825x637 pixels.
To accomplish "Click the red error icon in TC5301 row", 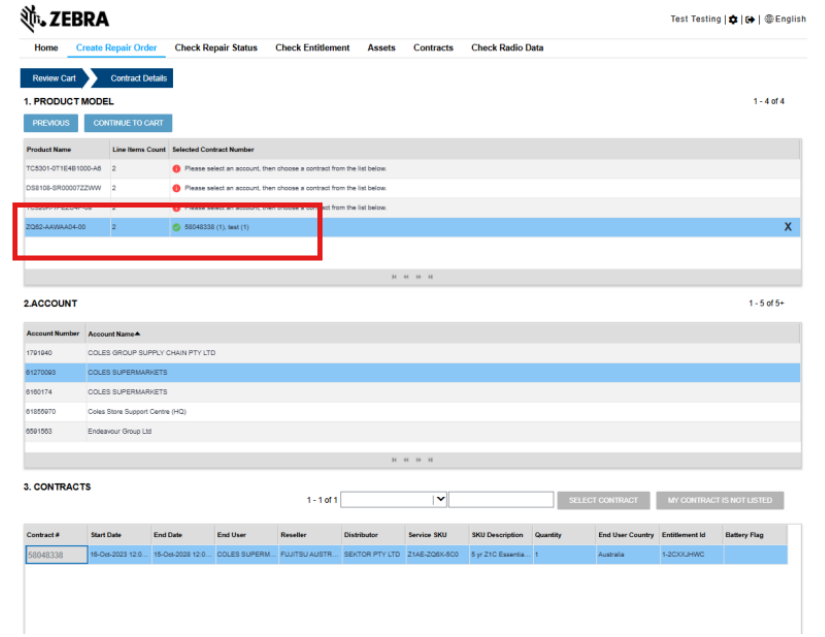I will click(176, 169).
